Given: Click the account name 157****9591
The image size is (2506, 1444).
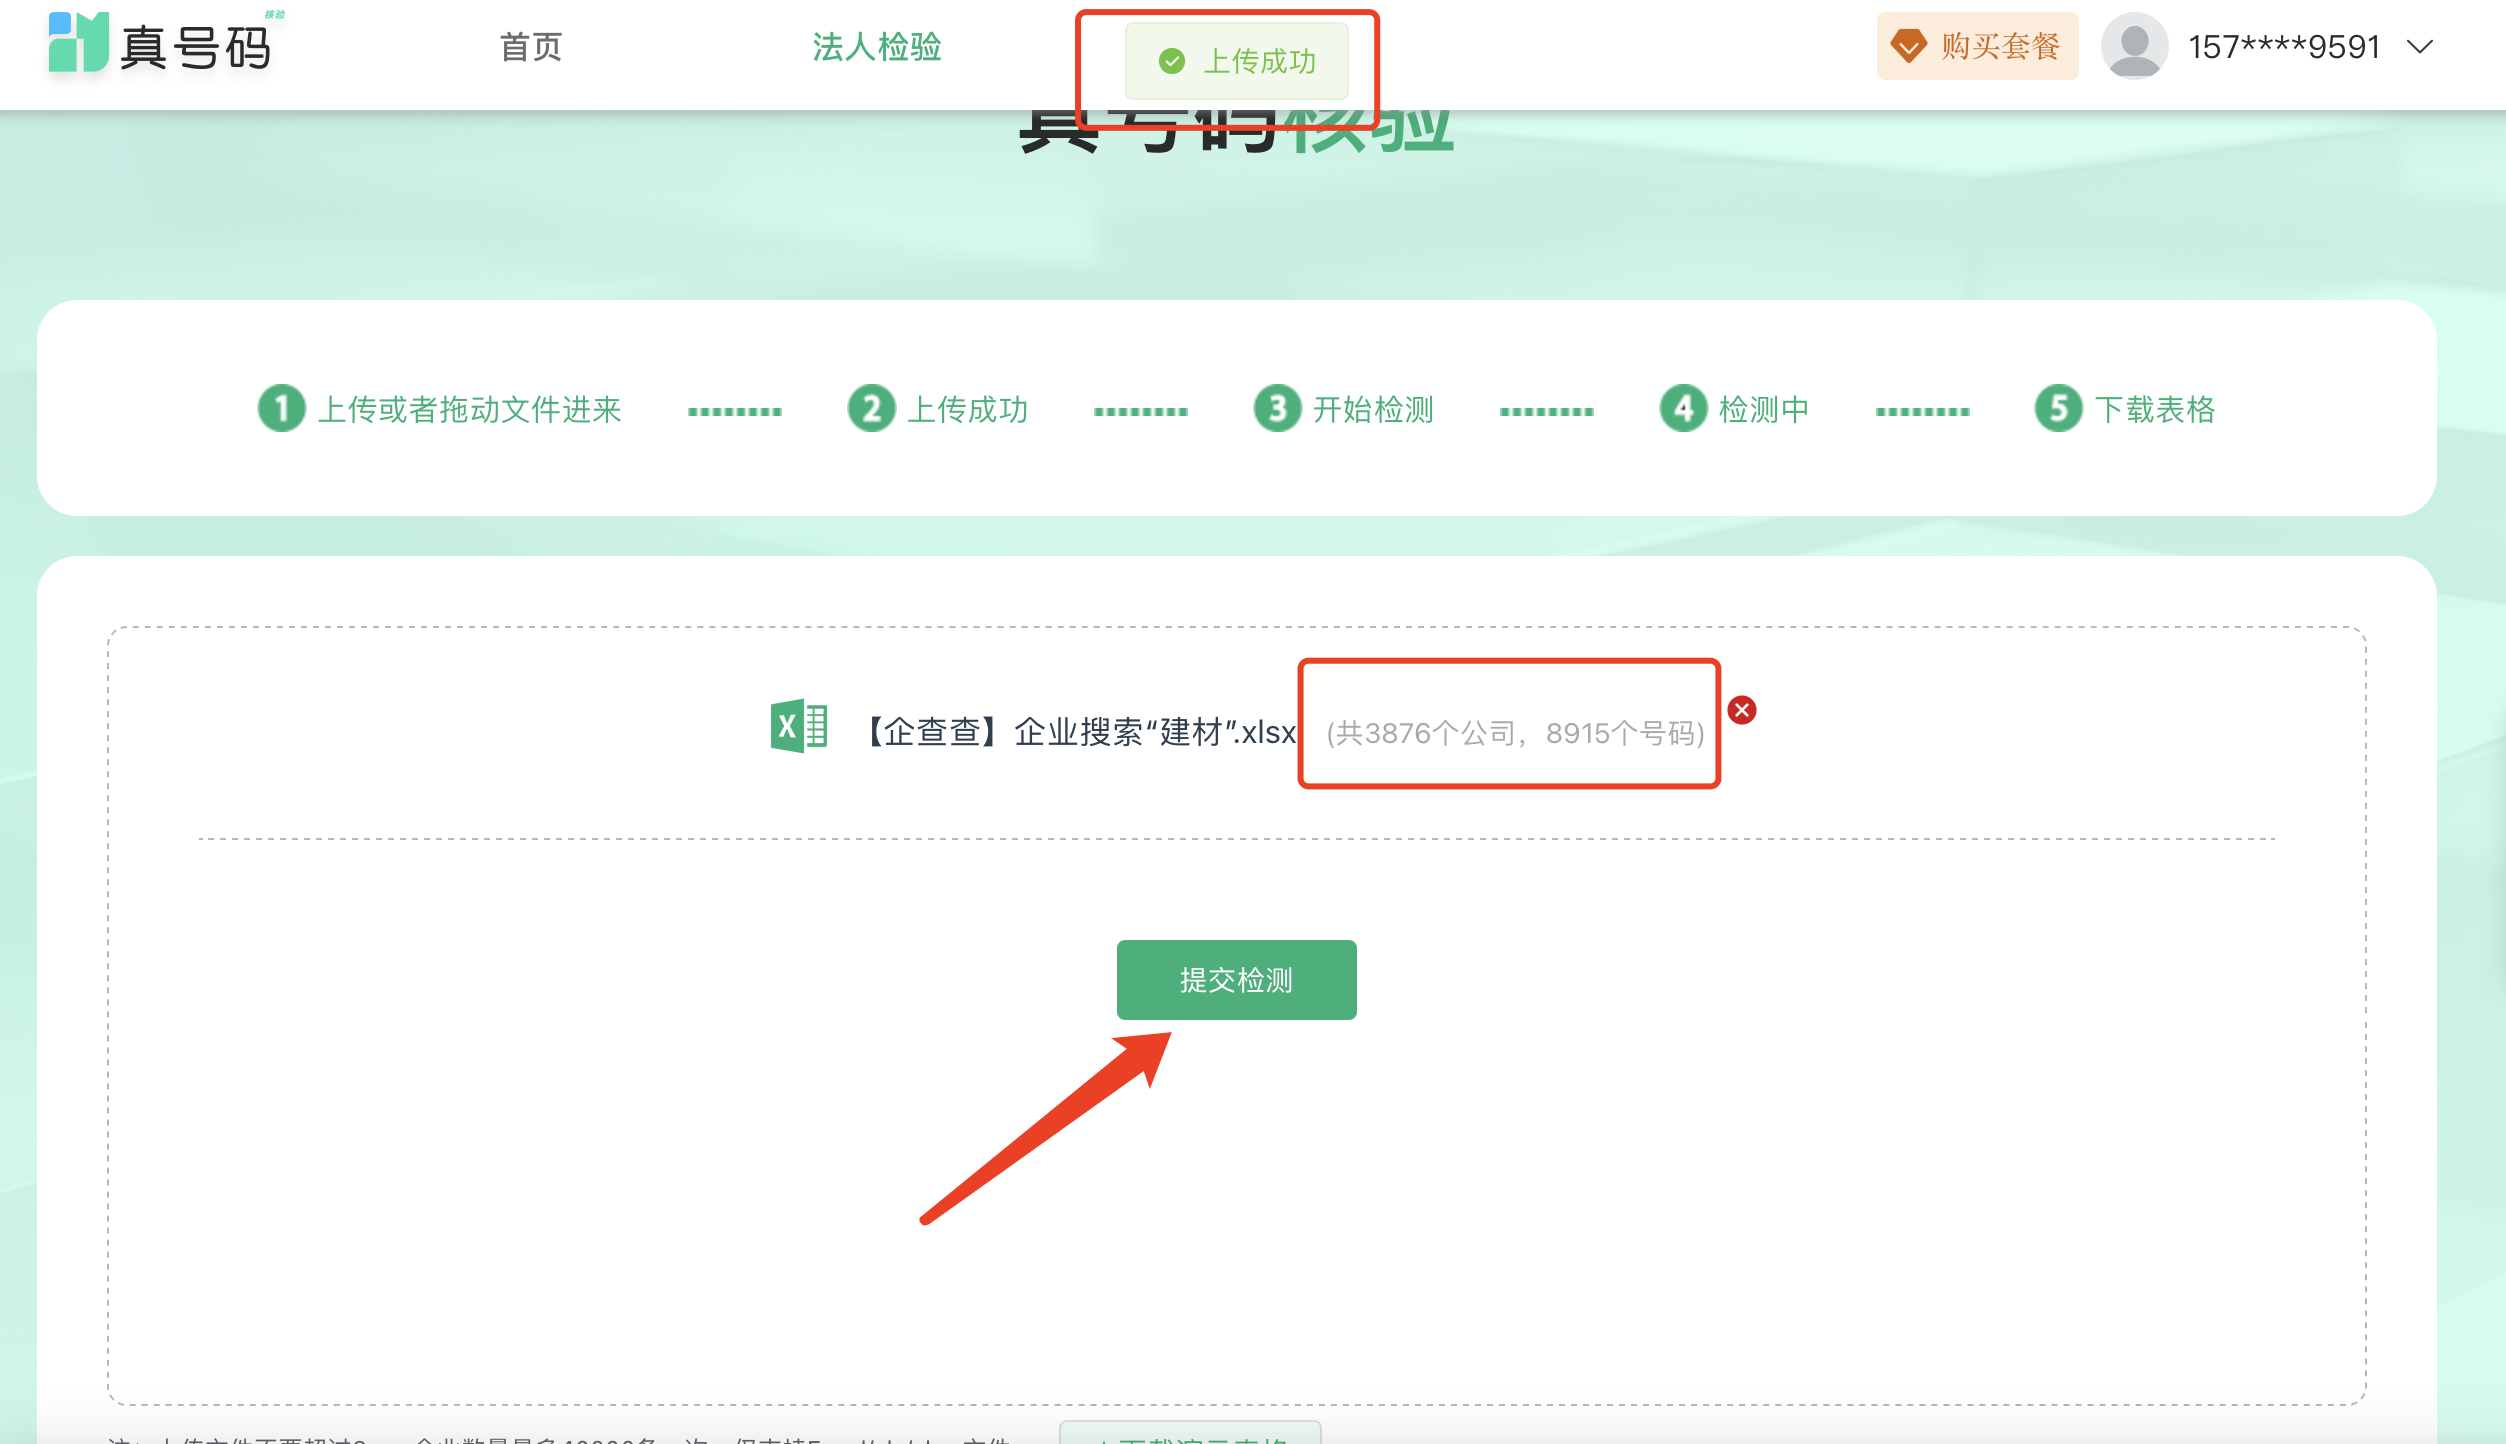Looking at the screenshot, I should point(2284,47).
